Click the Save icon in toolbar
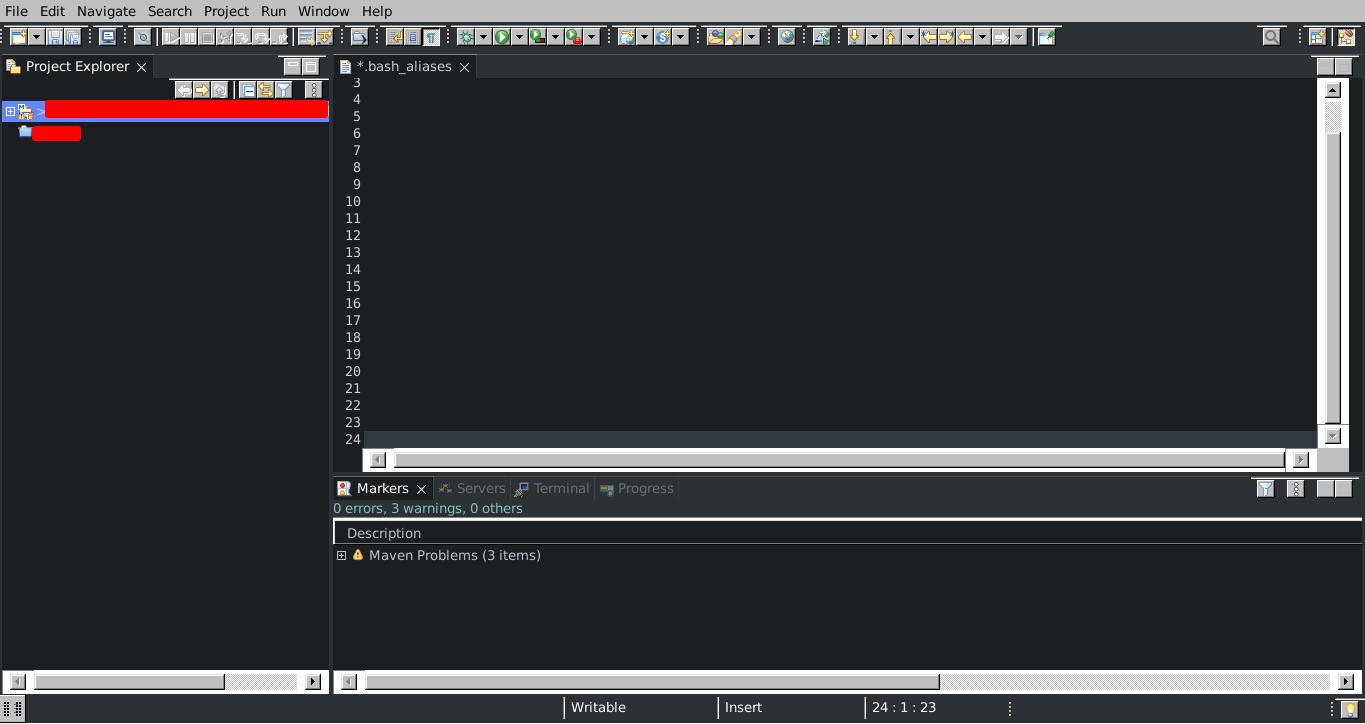Viewport: 1365px width, 724px height. (x=54, y=37)
